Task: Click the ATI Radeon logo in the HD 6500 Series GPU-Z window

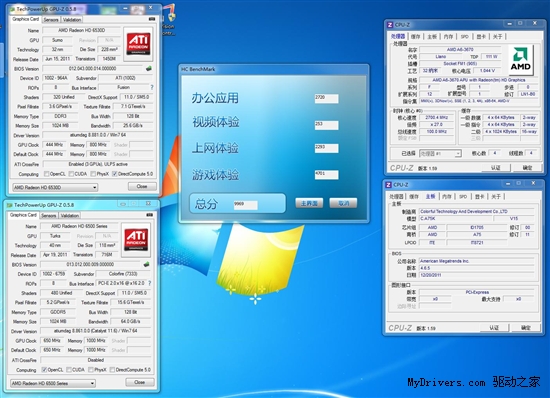Action: pos(136,240)
